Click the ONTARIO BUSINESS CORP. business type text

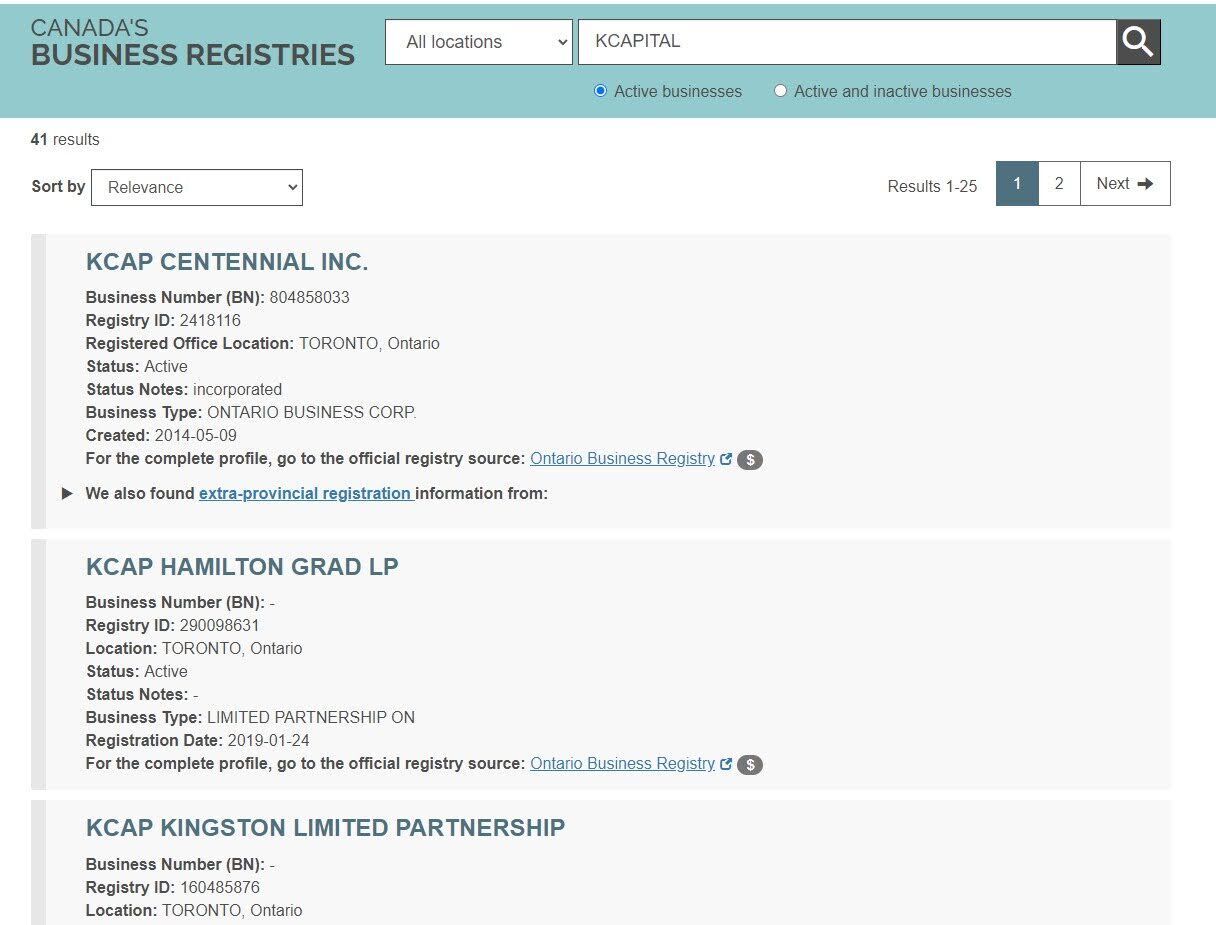(x=312, y=413)
